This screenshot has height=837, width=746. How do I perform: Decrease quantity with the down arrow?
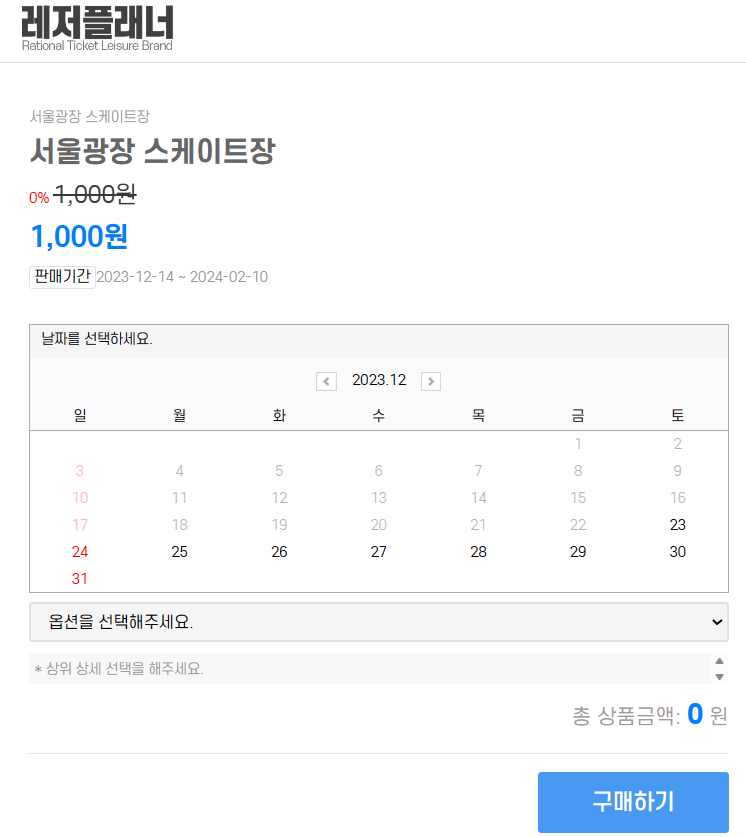click(x=719, y=677)
